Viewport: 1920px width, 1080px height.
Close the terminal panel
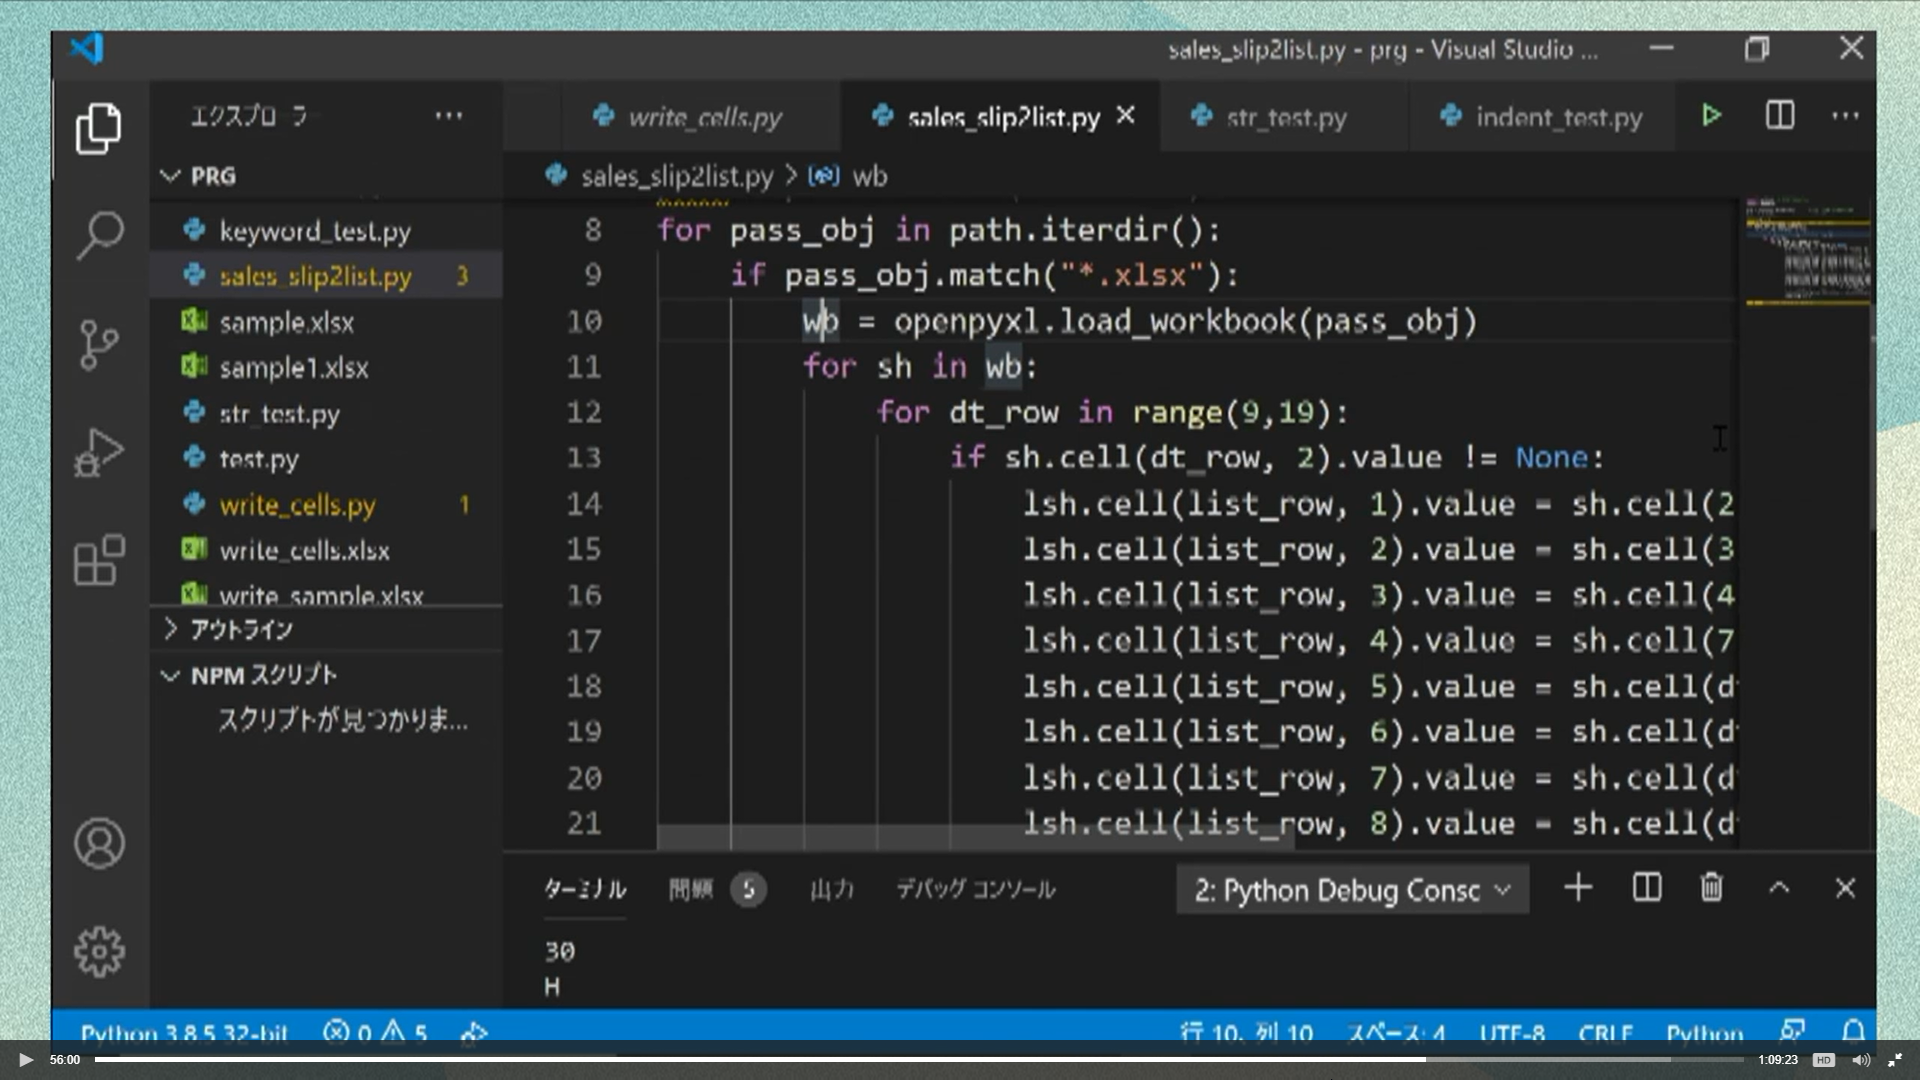pos(1845,888)
